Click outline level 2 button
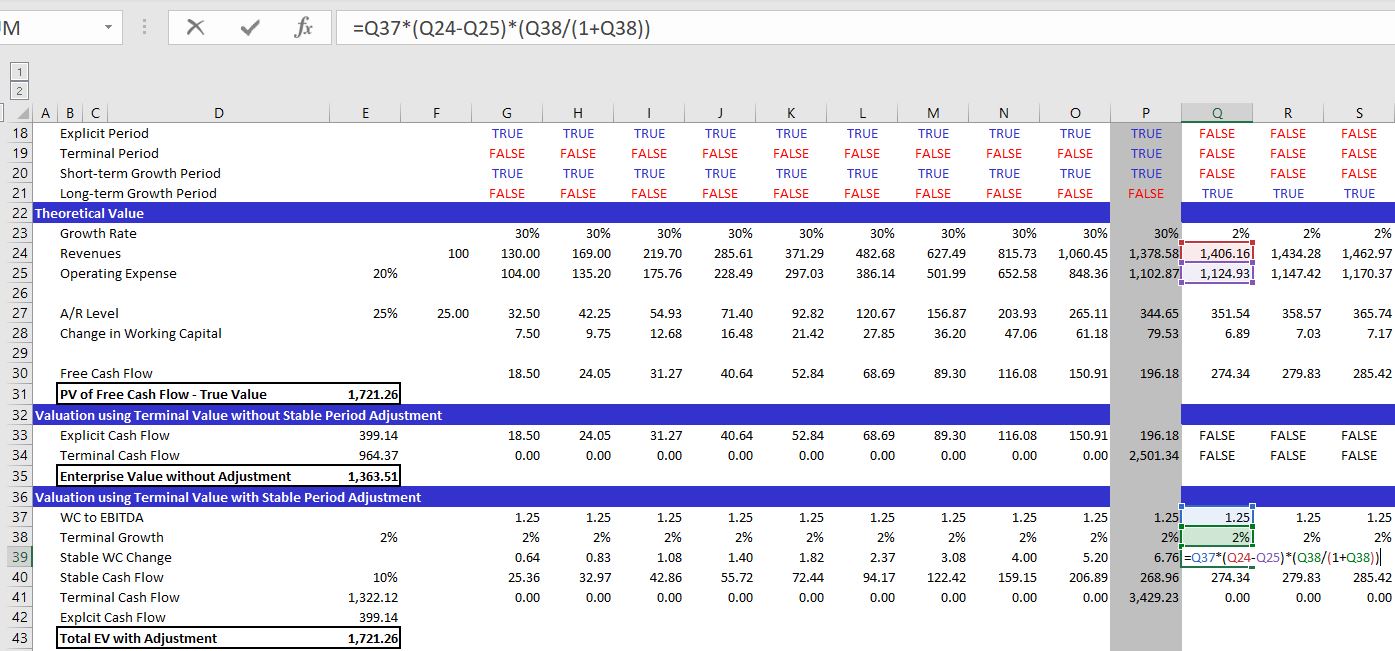The width and height of the screenshot is (1395, 651). click(17, 89)
